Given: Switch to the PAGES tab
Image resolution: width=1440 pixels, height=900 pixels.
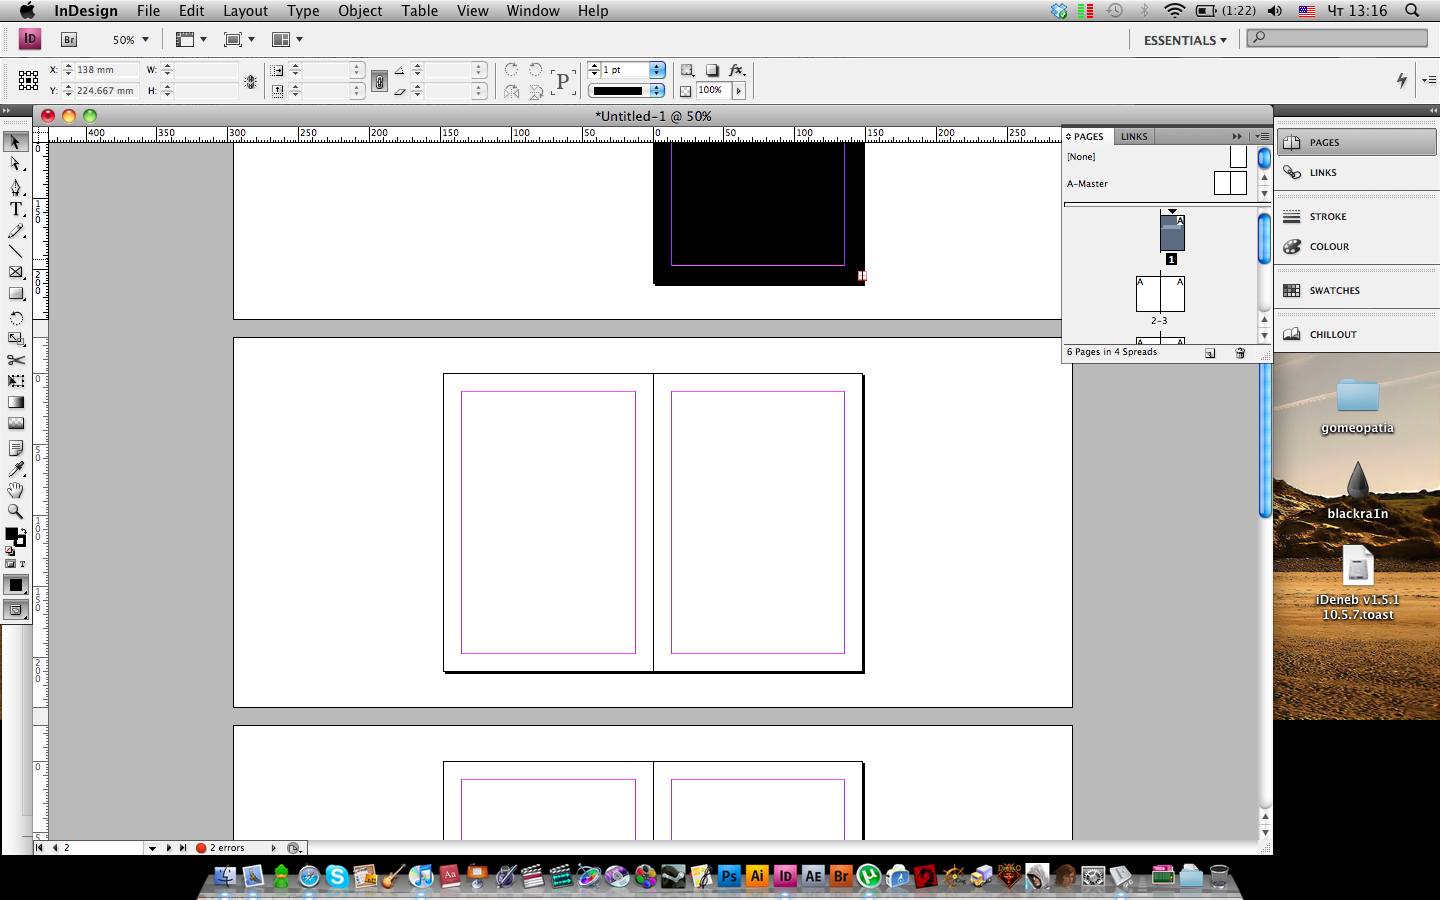Looking at the screenshot, I should coord(1086,137).
